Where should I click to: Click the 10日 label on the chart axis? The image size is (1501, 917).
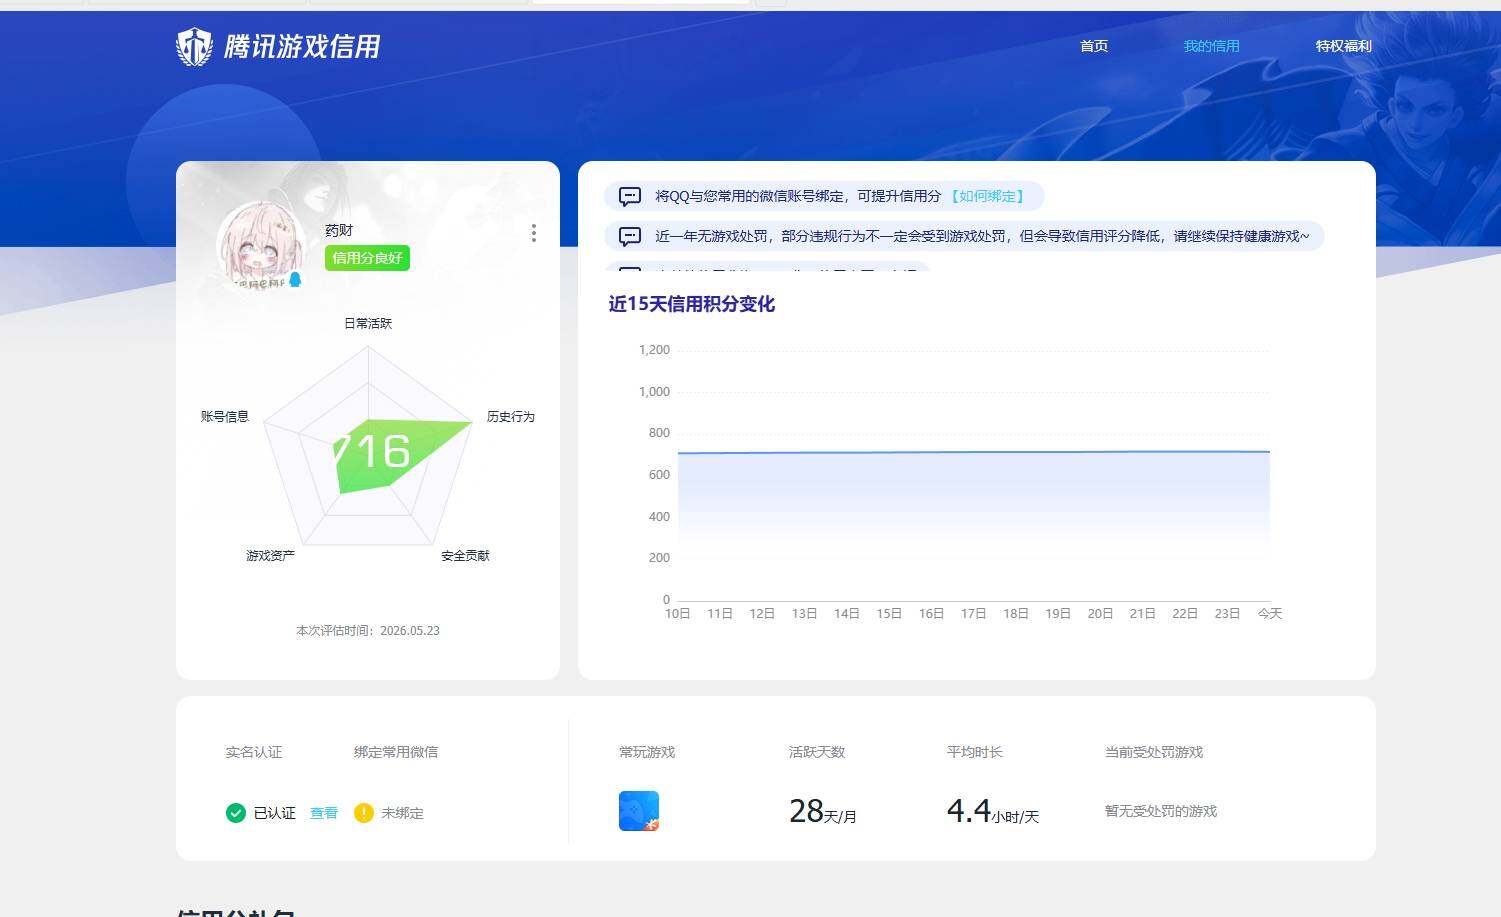point(678,613)
